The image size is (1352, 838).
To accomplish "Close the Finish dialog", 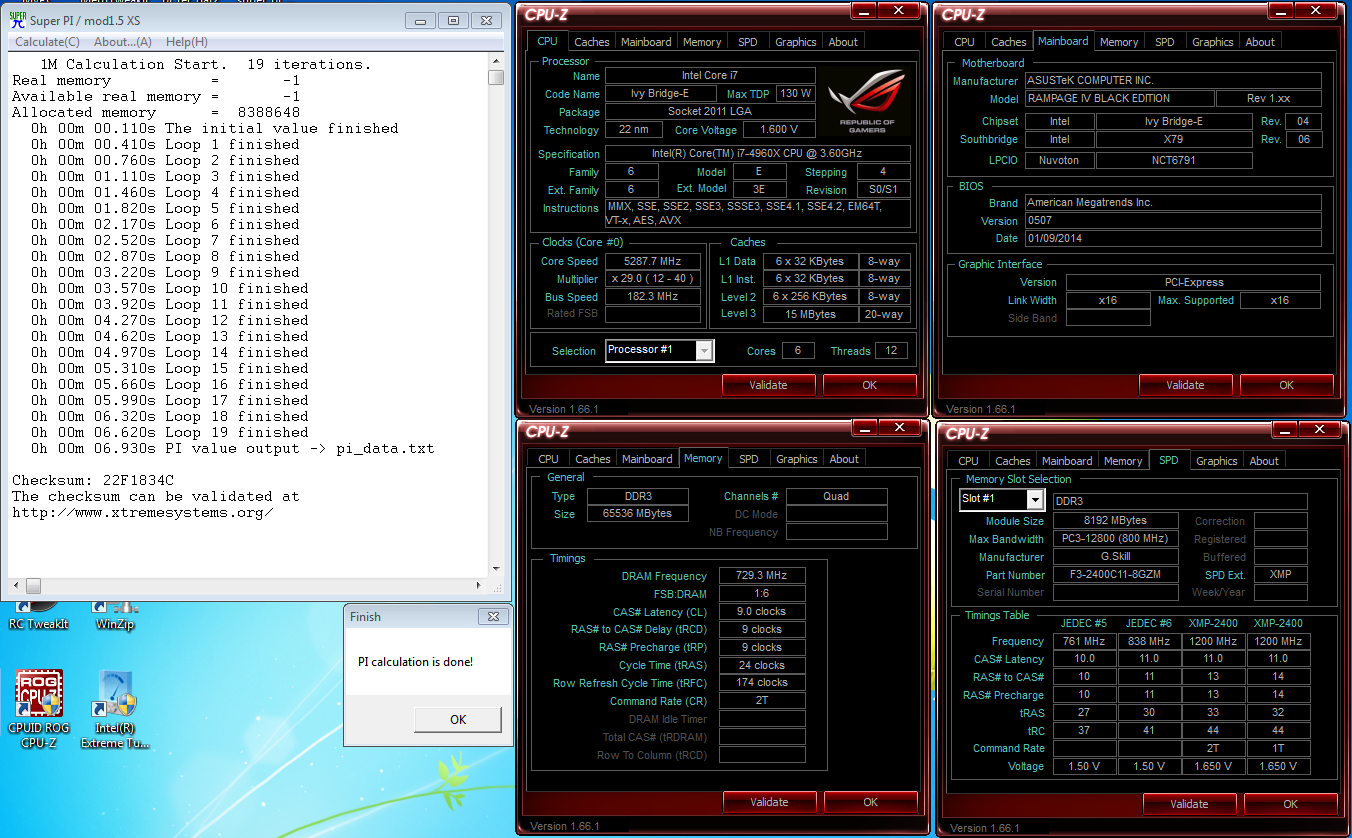I will click(x=492, y=616).
